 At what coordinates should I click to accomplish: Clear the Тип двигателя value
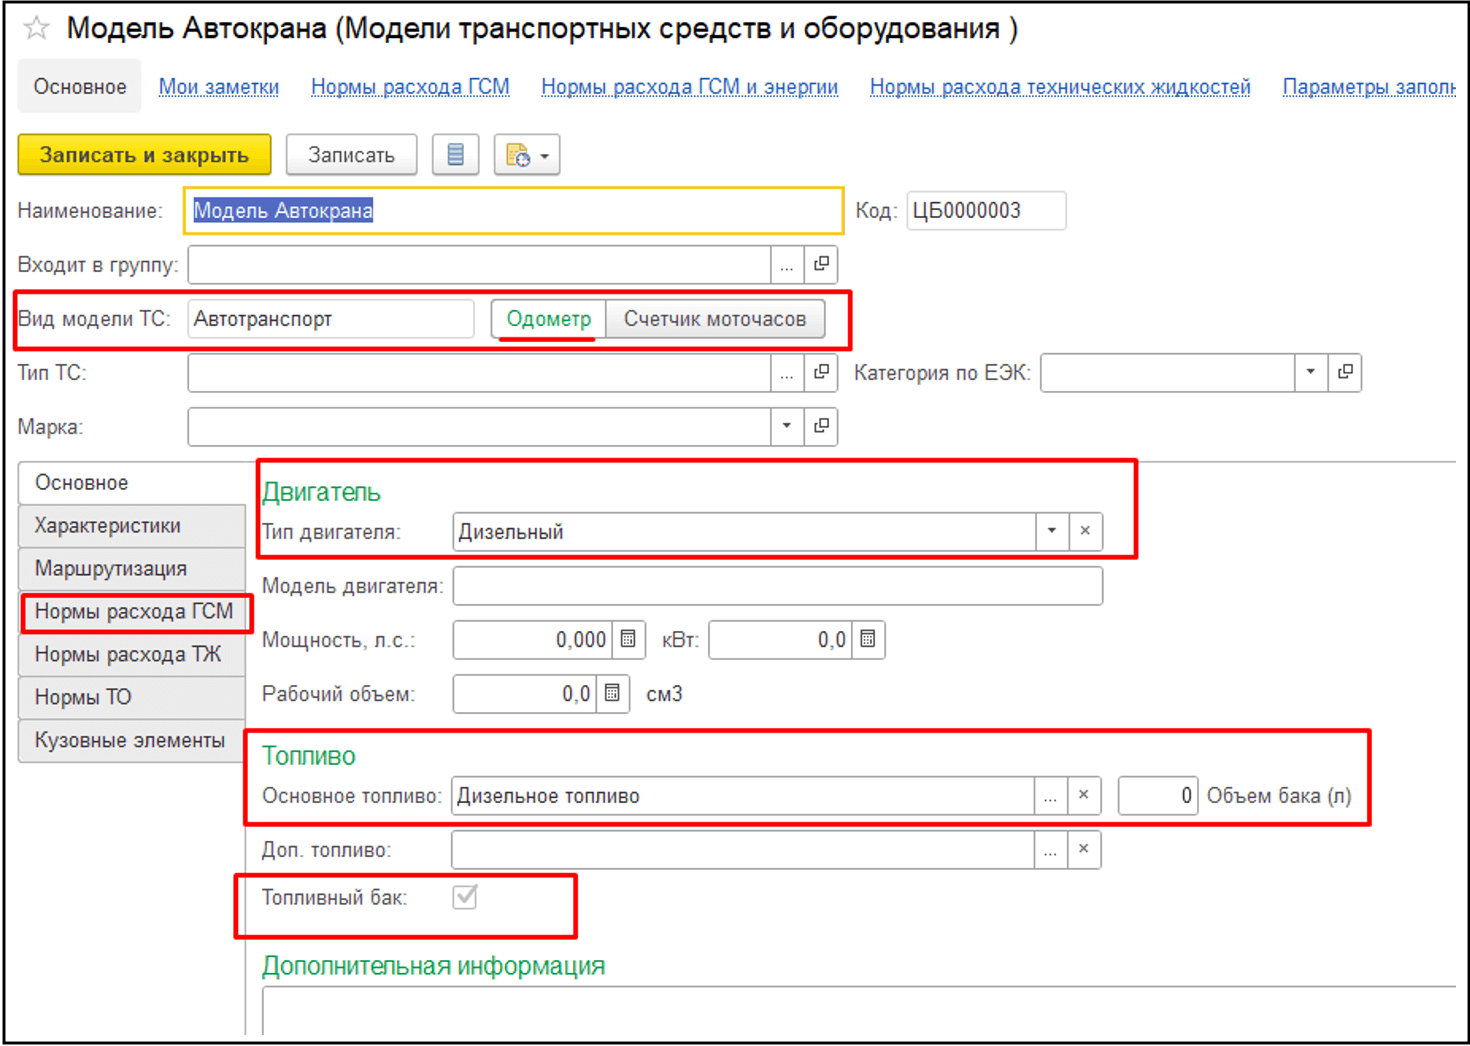pos(1085,531)
